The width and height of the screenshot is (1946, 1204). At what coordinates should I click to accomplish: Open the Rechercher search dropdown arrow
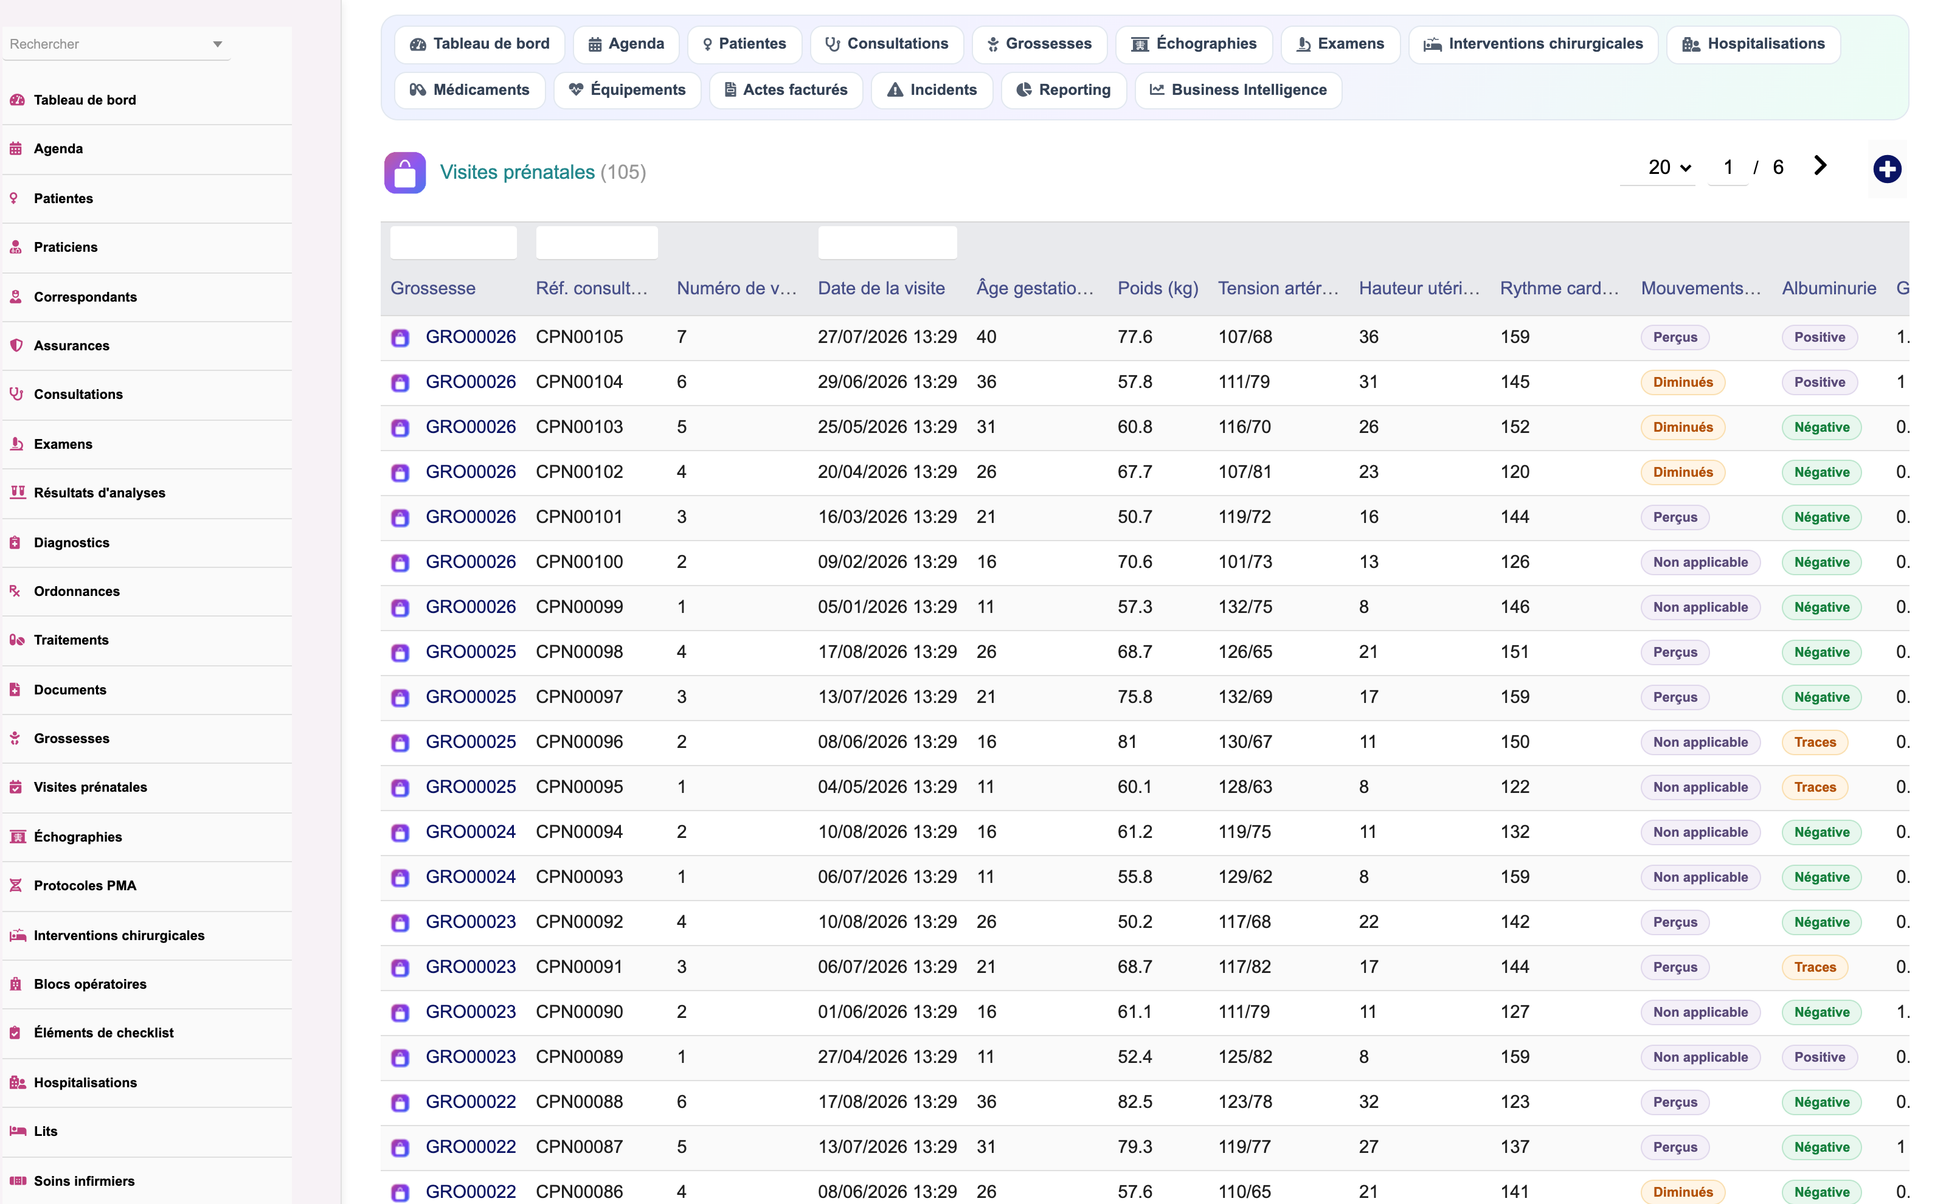tap(217, 44)
